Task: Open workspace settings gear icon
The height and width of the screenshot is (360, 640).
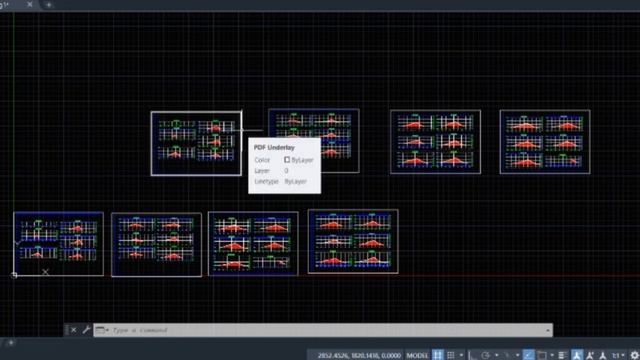Action: click(x=635, y=355)
